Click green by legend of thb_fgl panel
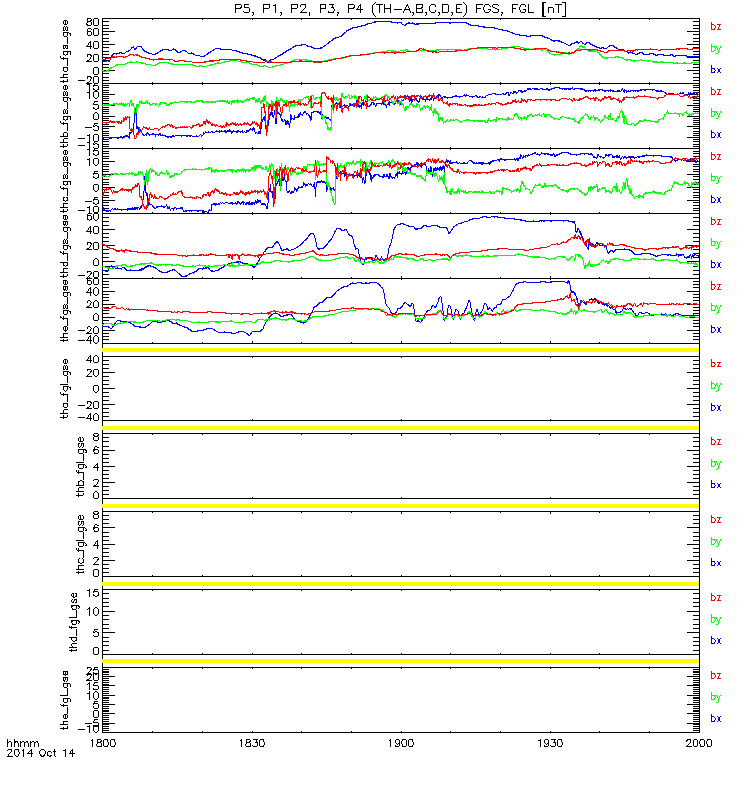The height and width of the screenshot is (800, 750). tap(716, 464)
